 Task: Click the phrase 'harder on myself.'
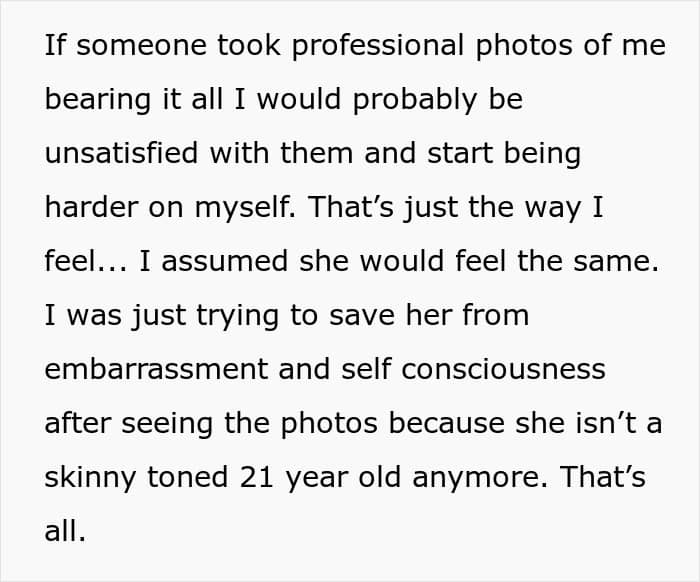point(170,208)
